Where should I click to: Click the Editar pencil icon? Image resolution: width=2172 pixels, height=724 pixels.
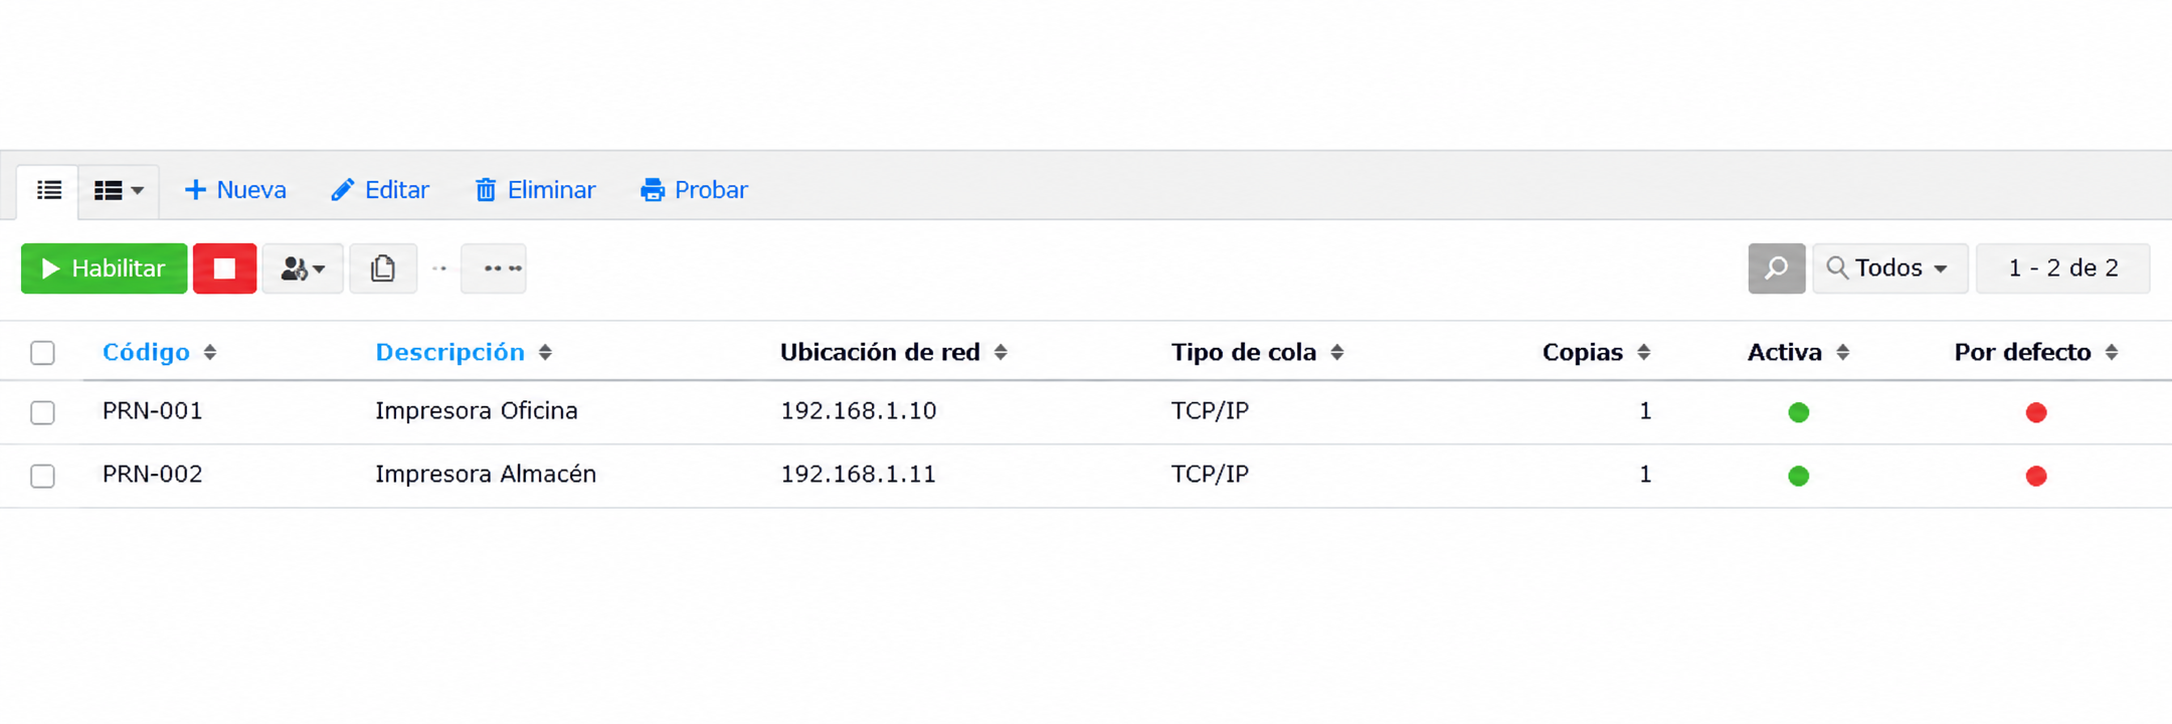tap(342, 190)
